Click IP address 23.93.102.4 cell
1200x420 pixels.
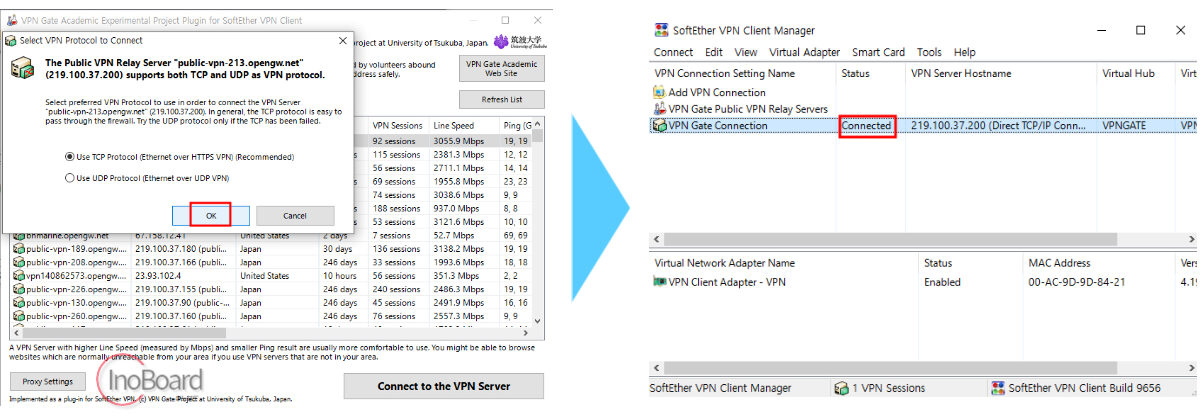[x=160, y=275]
